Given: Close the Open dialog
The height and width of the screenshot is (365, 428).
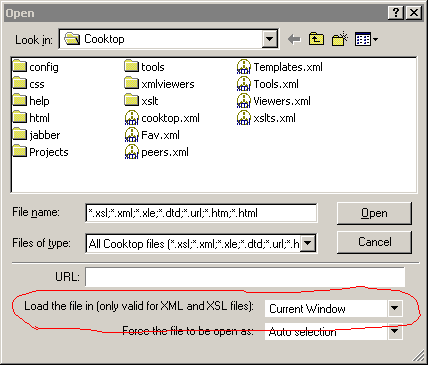Looking at the screenshot, I should point(414,13).
